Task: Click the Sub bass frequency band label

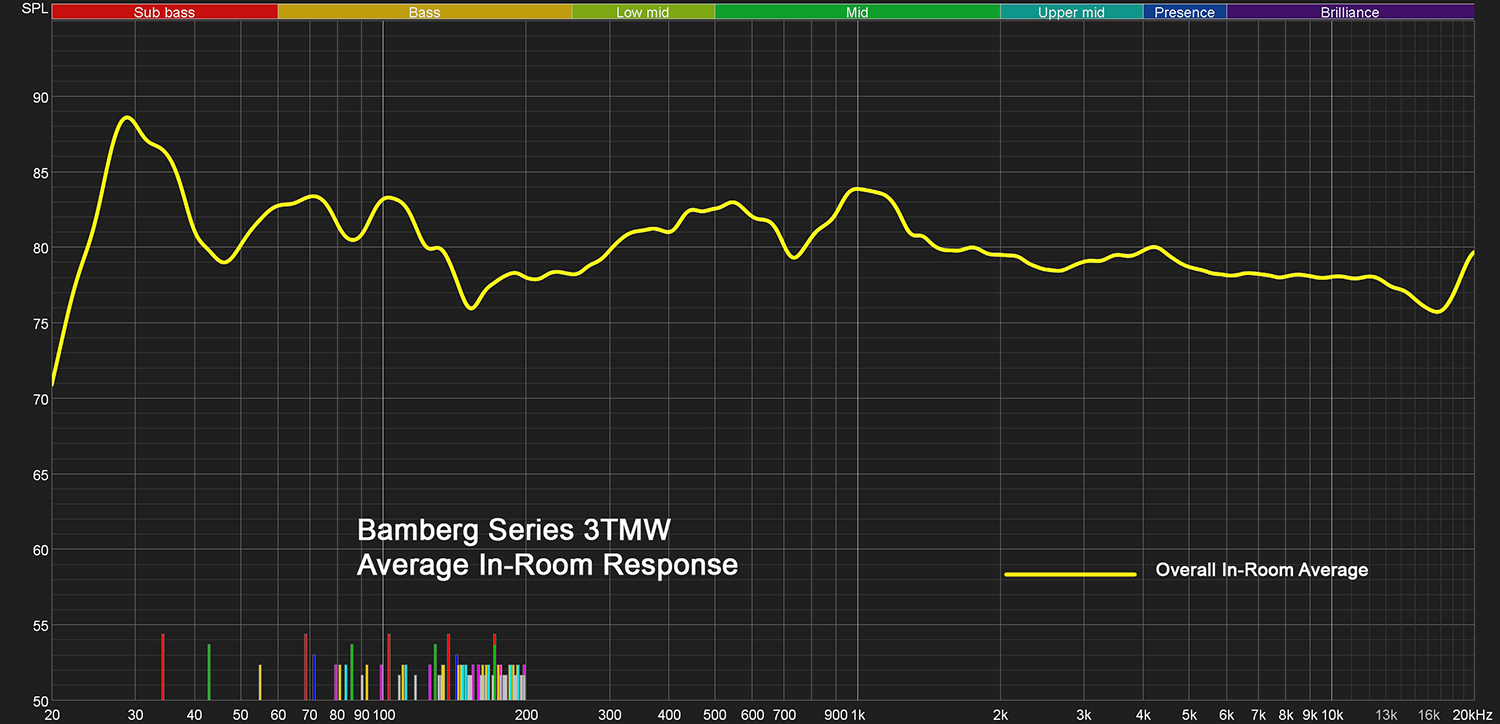Action: pyautogui.click(x=164, y=13)
